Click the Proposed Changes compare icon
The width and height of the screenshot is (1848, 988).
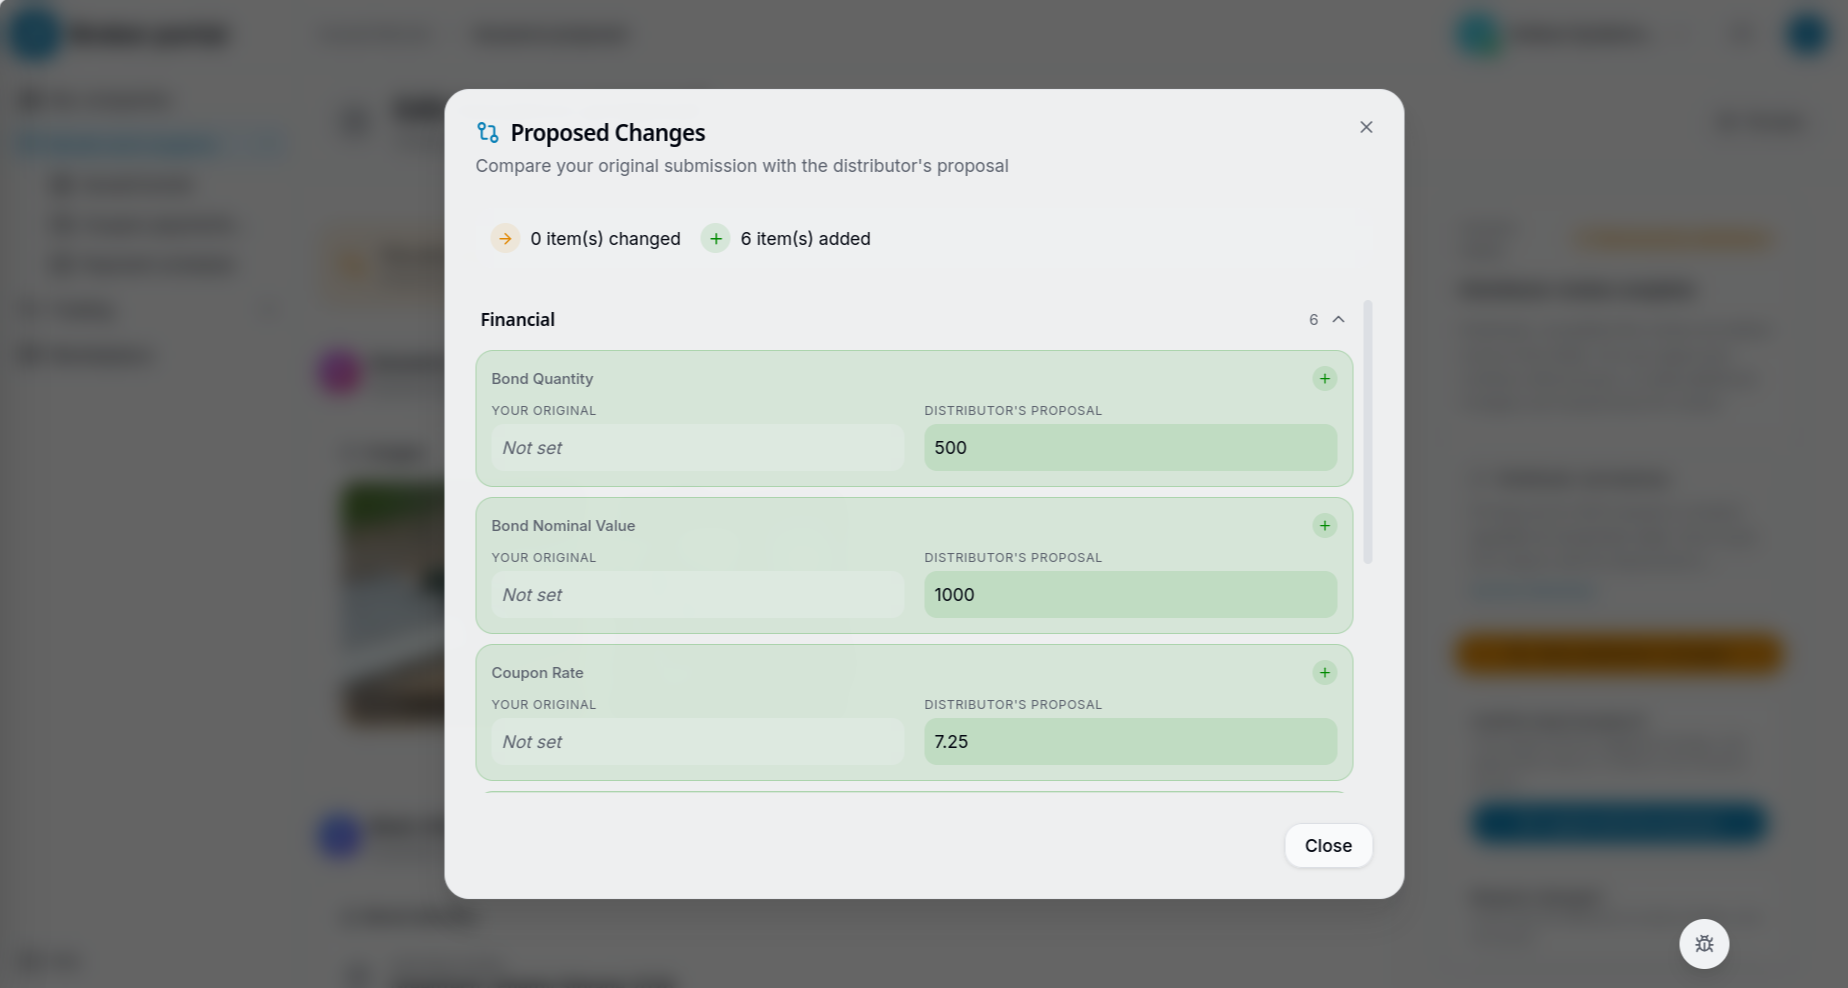click(488, 133)
